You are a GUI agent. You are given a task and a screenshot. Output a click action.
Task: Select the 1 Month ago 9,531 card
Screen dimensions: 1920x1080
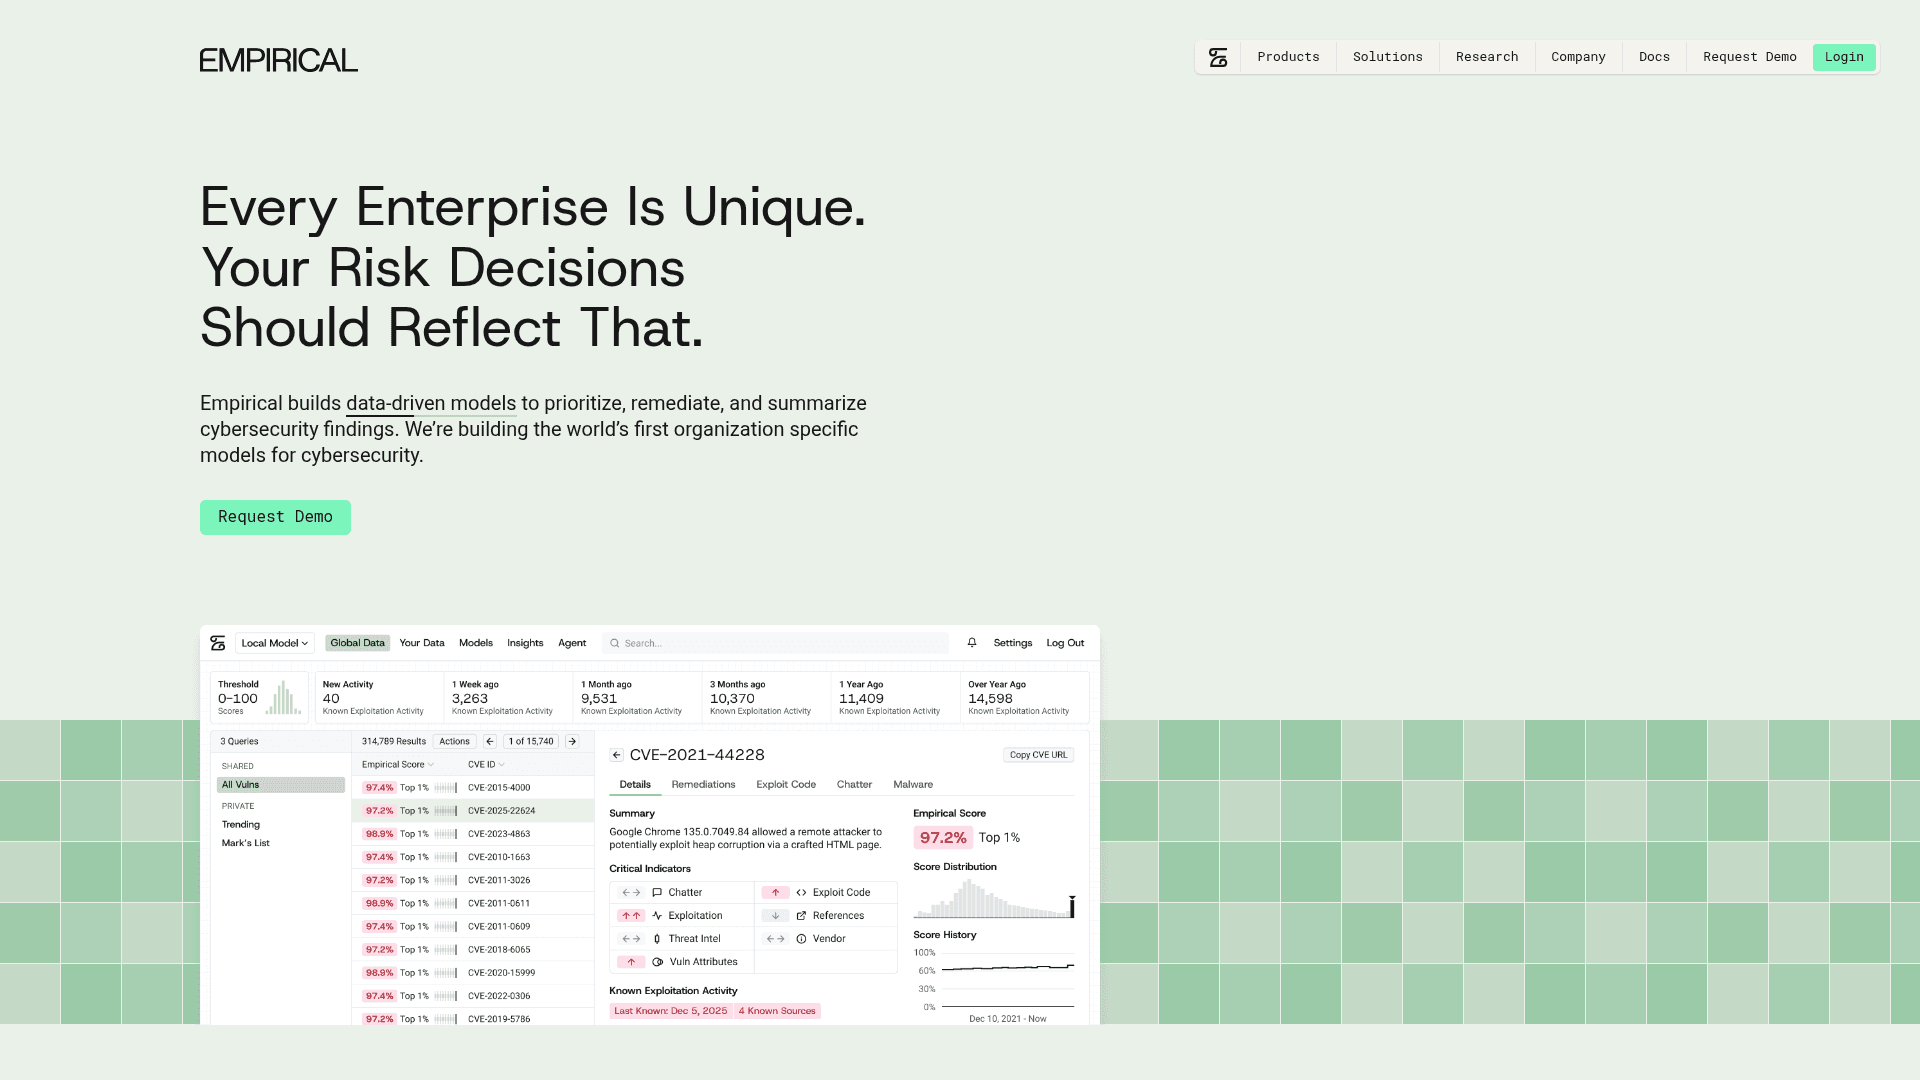click(637, 697)
